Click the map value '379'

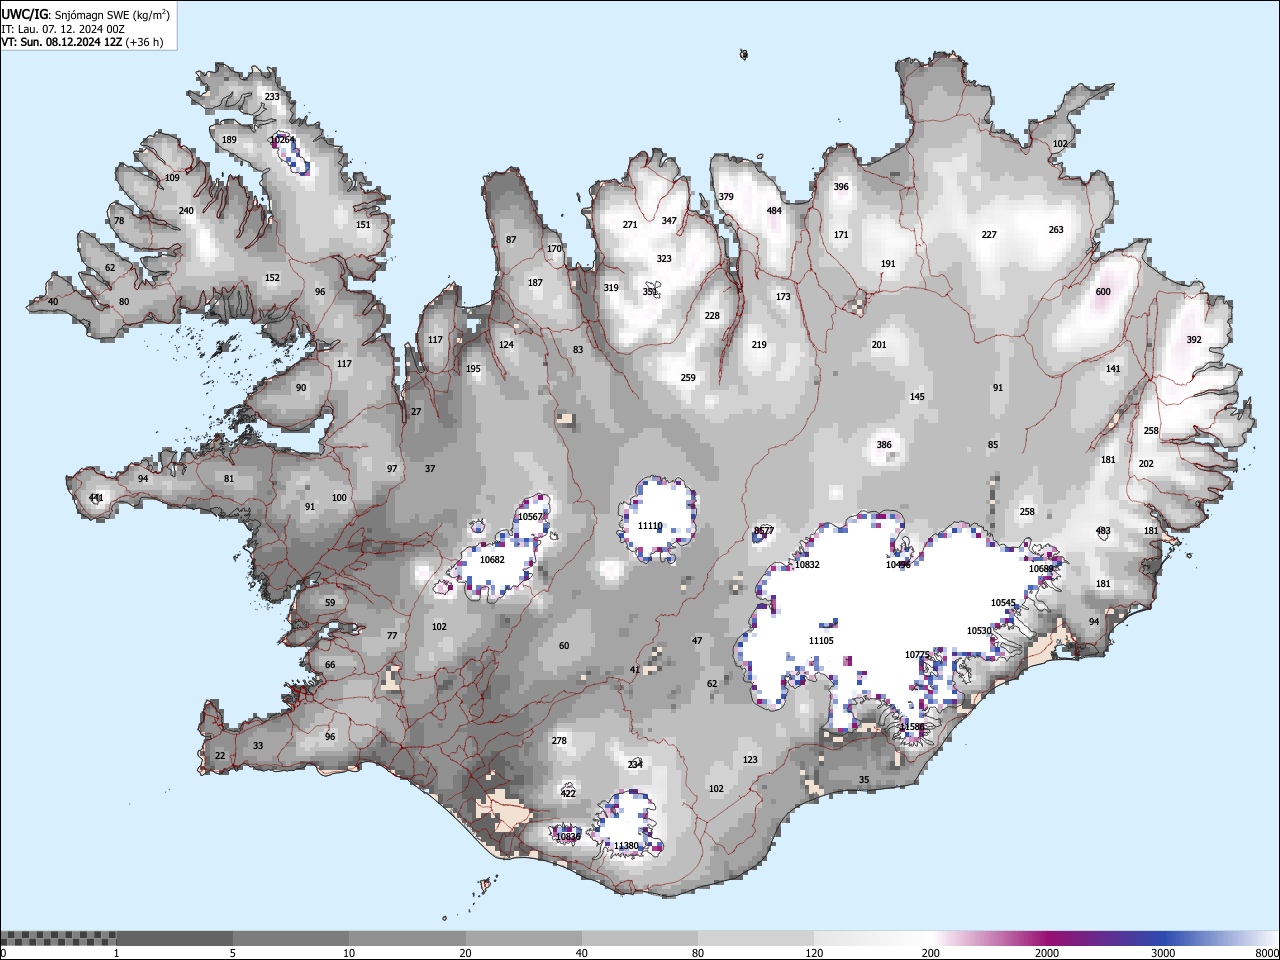(726, 197)
